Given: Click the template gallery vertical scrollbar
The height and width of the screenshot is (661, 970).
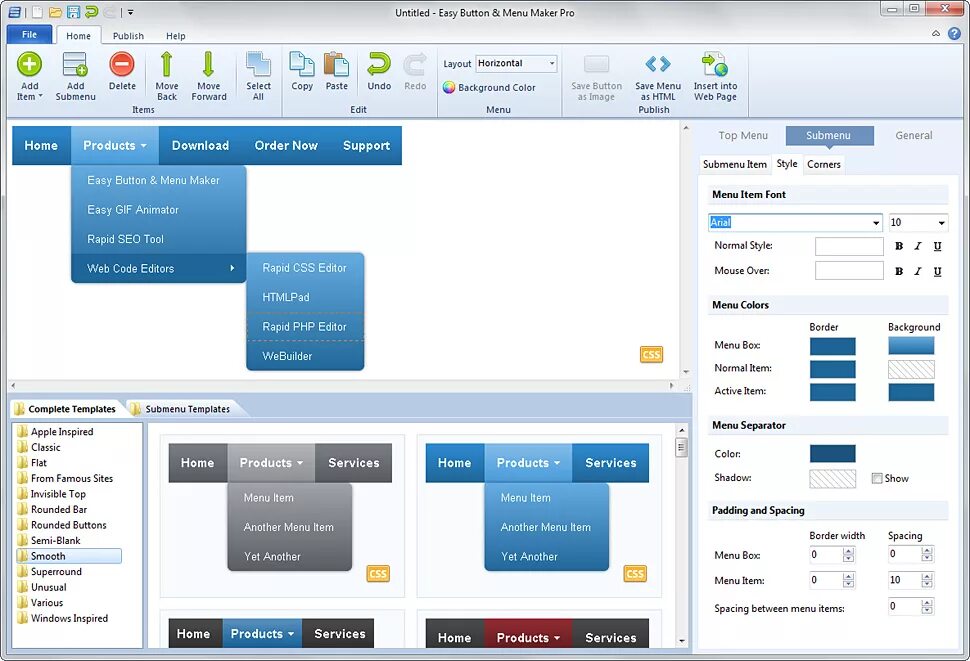Looking at the screenshot, I should point(682,535).
